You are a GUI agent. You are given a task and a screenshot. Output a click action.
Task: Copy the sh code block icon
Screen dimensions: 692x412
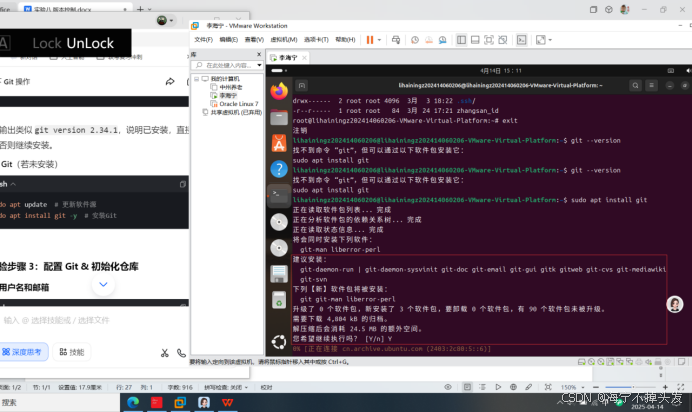(x=183, y=184)
